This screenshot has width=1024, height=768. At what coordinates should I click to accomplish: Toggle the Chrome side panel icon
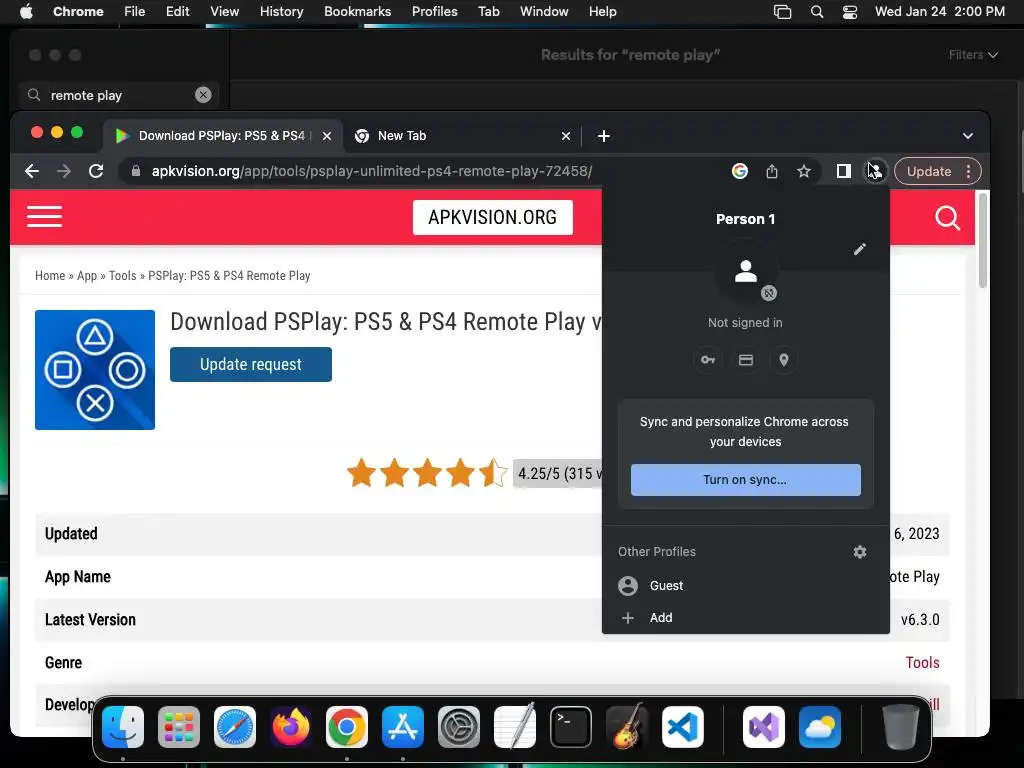click(844, 171)
